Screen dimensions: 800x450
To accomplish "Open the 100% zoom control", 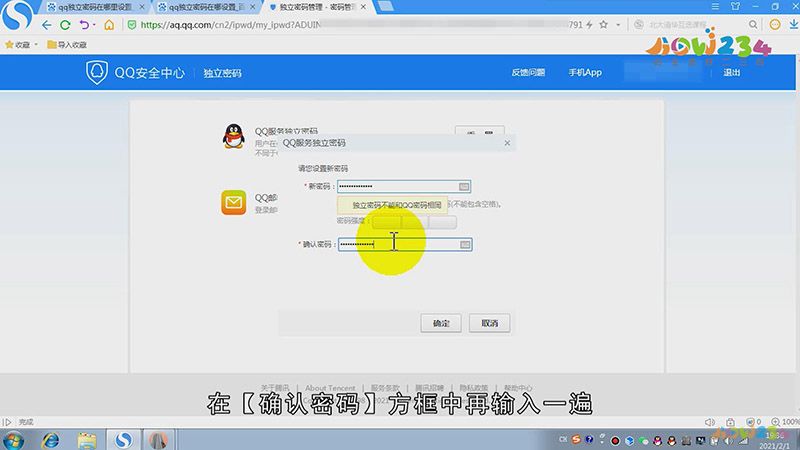I will click(x=785, y=422).
